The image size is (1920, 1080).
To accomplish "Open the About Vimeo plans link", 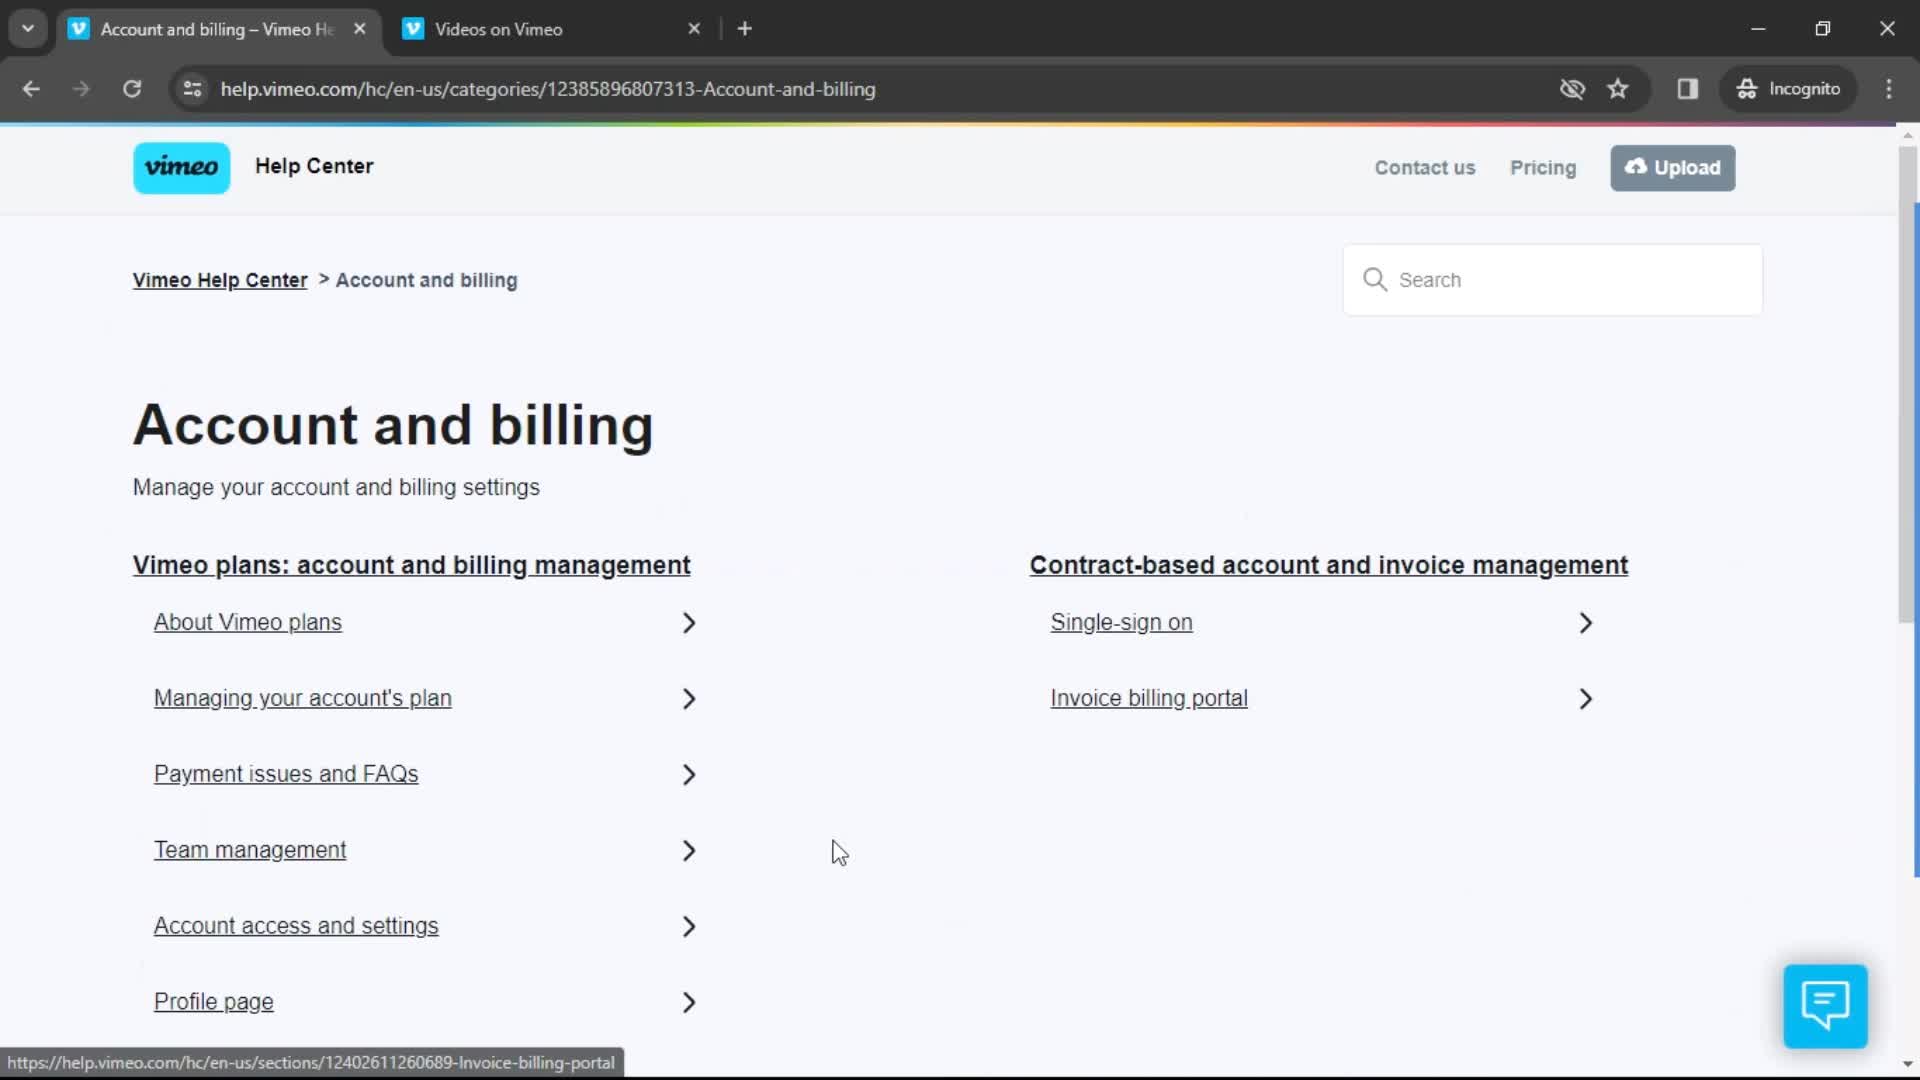I will (x=248, y=622).
